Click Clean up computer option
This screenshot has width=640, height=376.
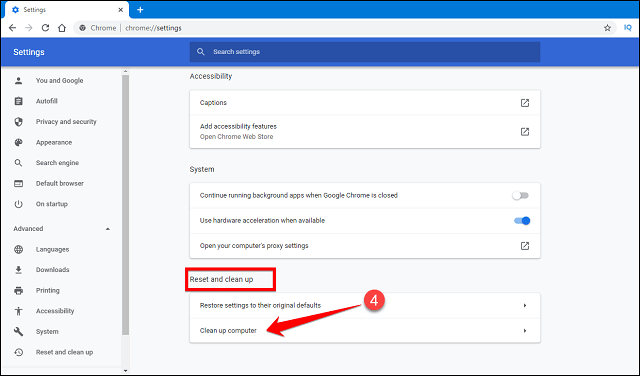pos(365,331)
